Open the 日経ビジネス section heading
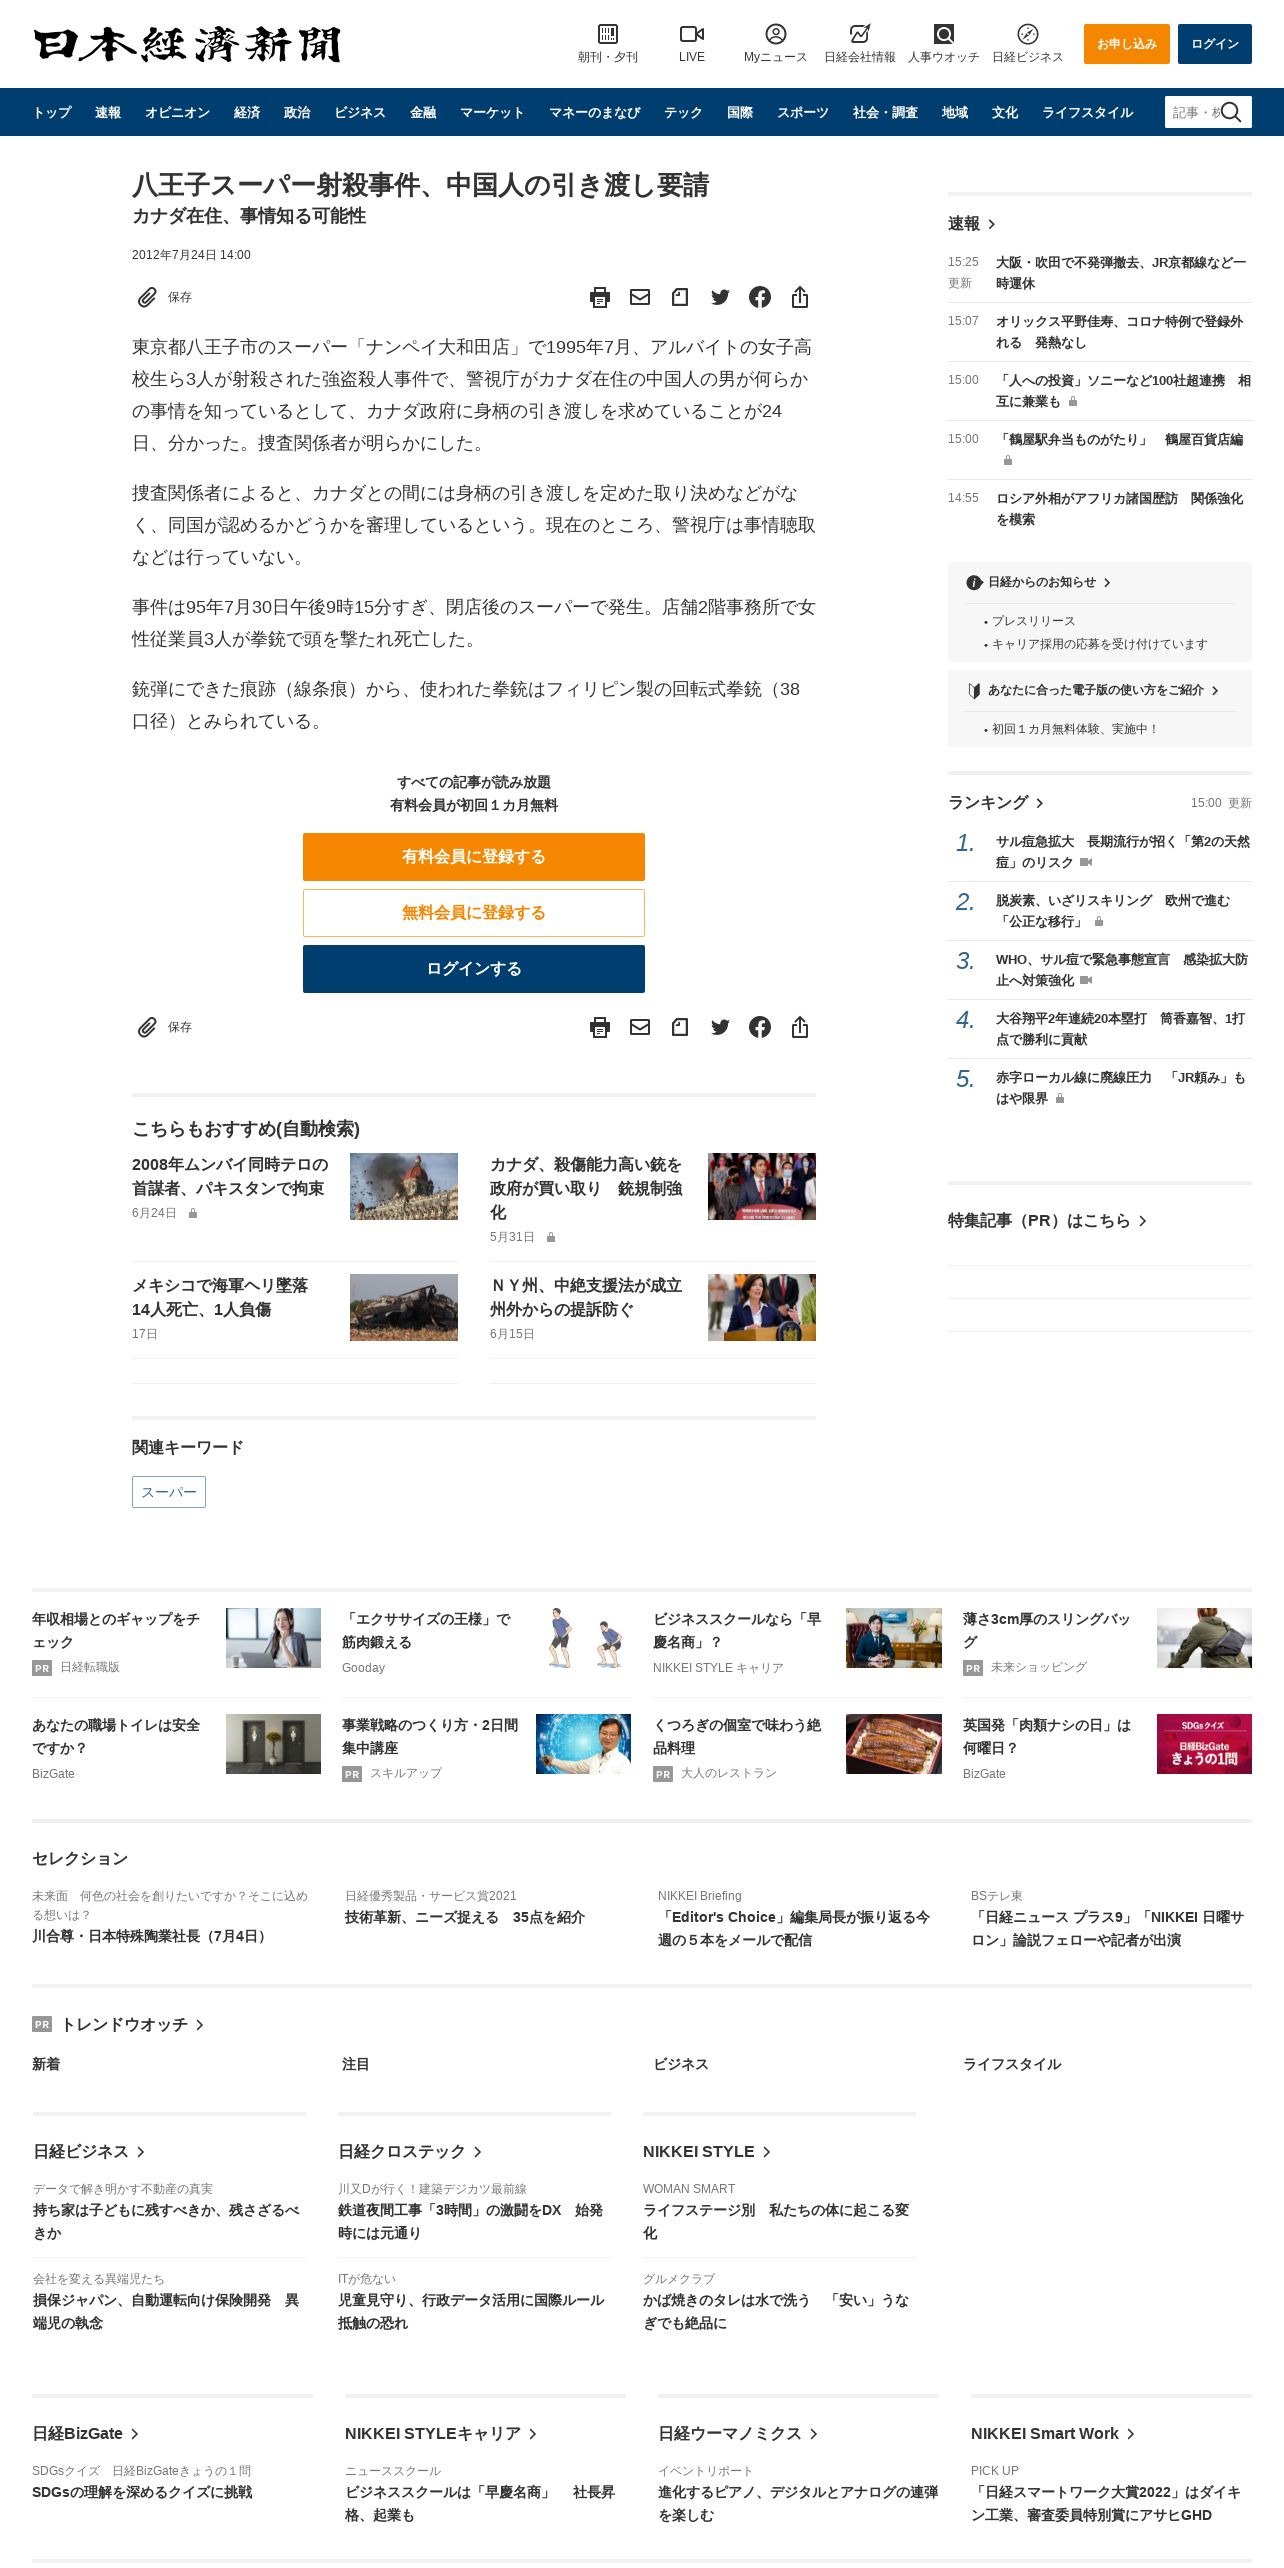1284x2568 pixels. [89, 2151]
